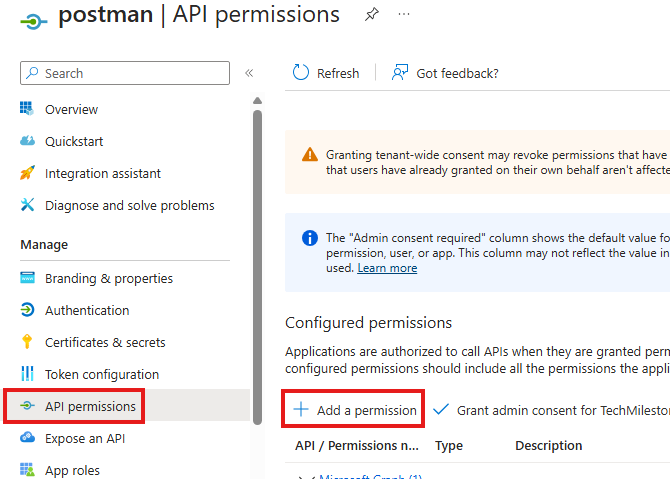Click the pin icon beside the page title
This screenshot has height=479, width=670.
(x=371, y=15)
